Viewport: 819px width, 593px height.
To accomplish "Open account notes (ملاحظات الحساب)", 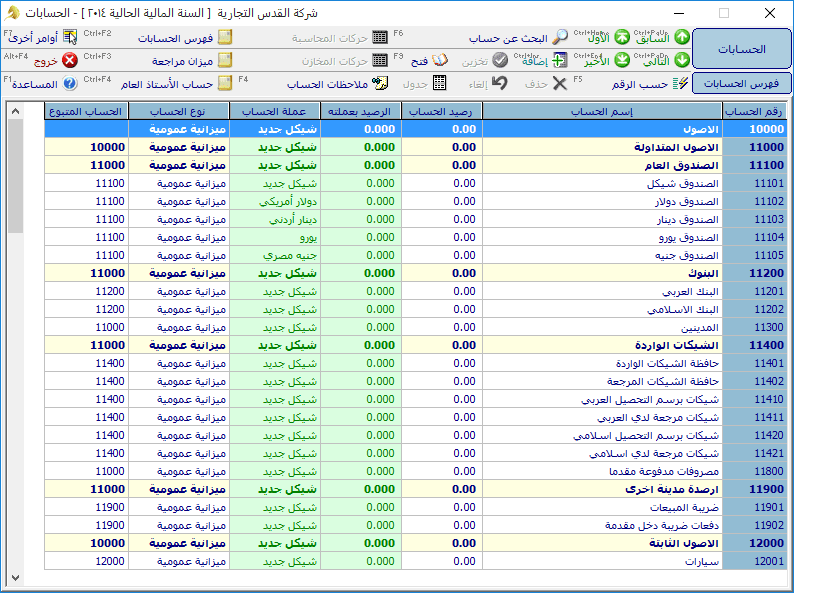I will pyautogui.click(x=380, y=84).
